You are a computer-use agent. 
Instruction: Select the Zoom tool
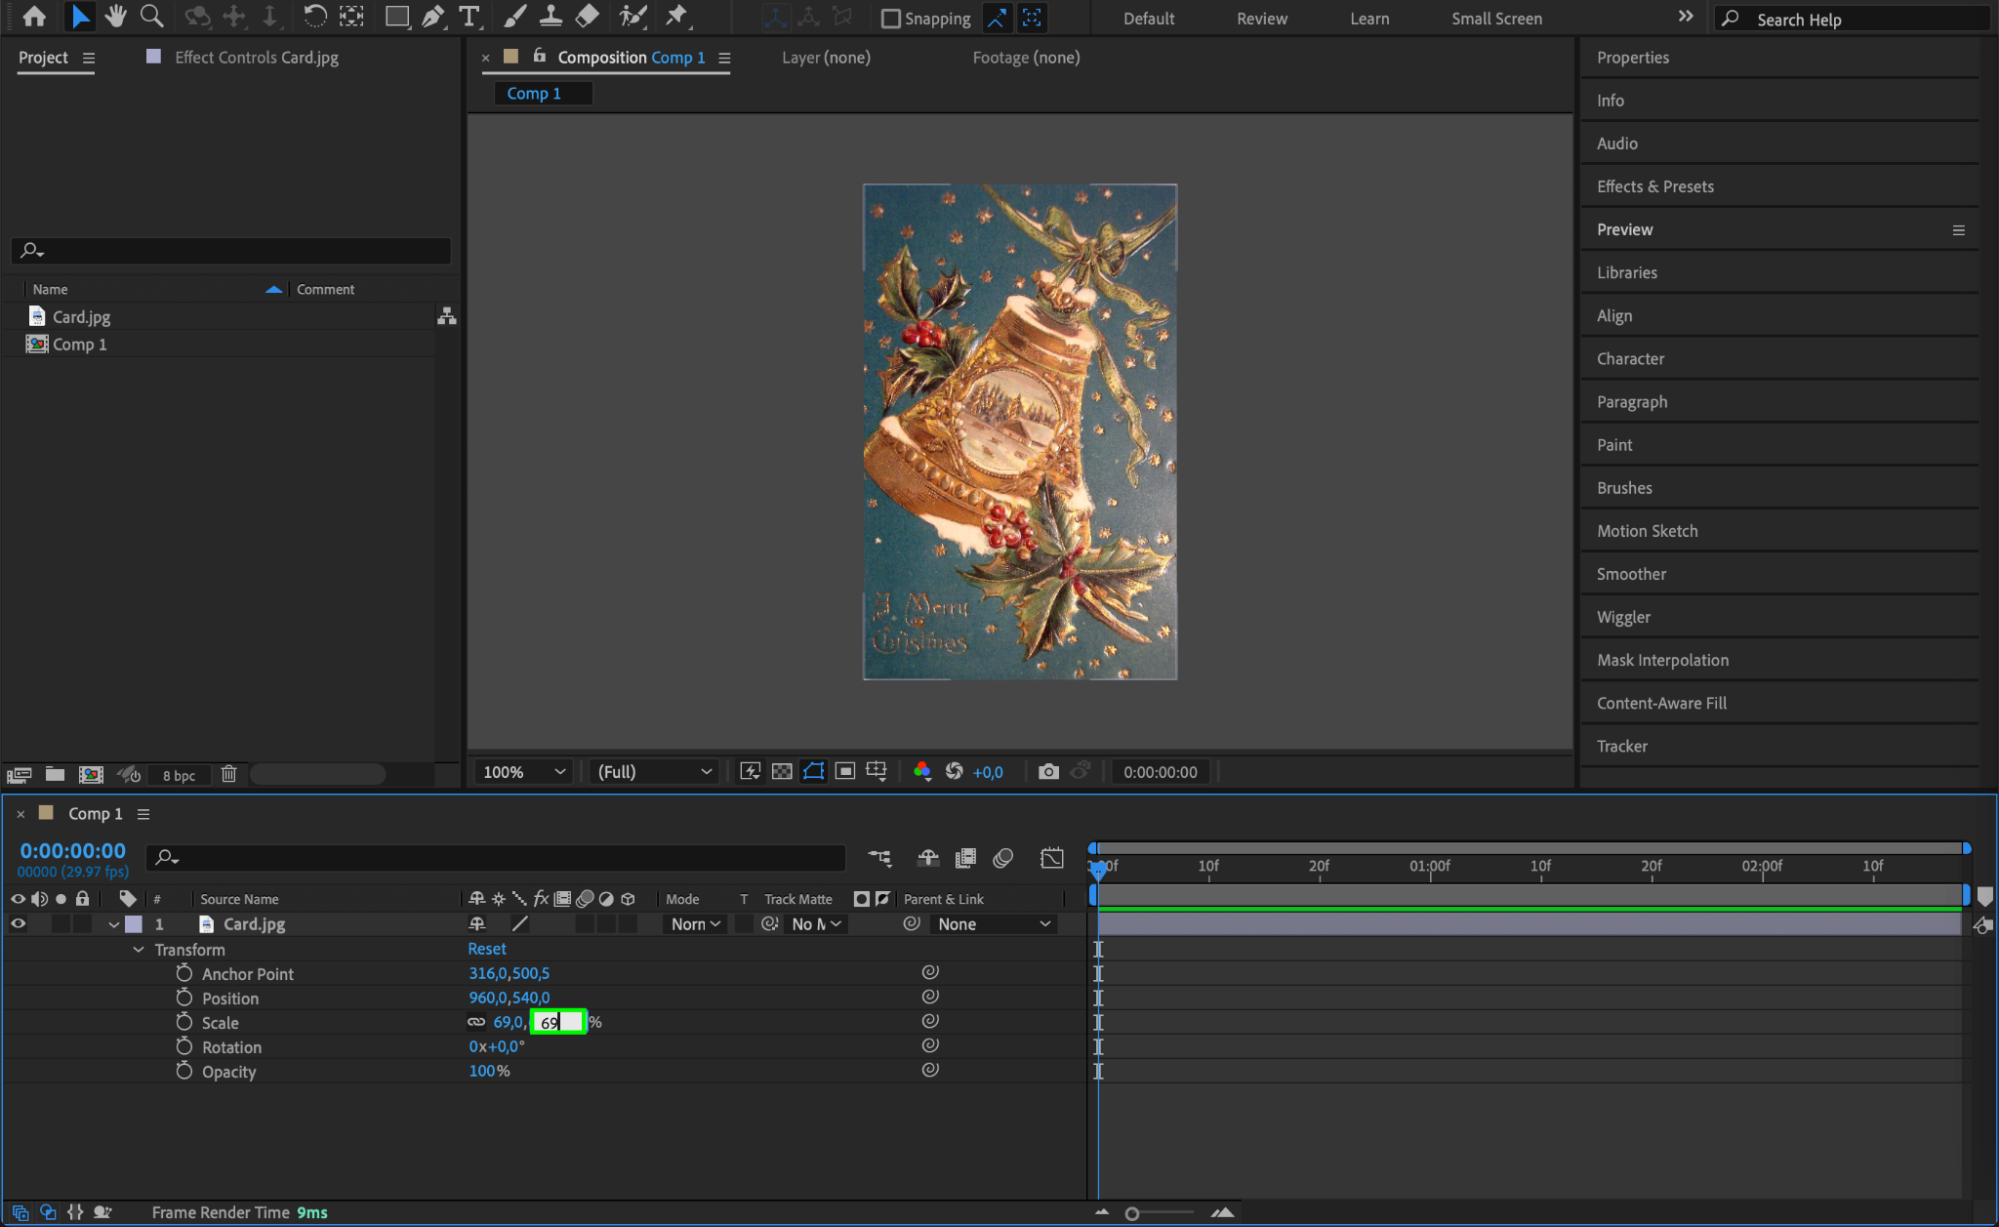pyautogui.click(x=152, y=16)
